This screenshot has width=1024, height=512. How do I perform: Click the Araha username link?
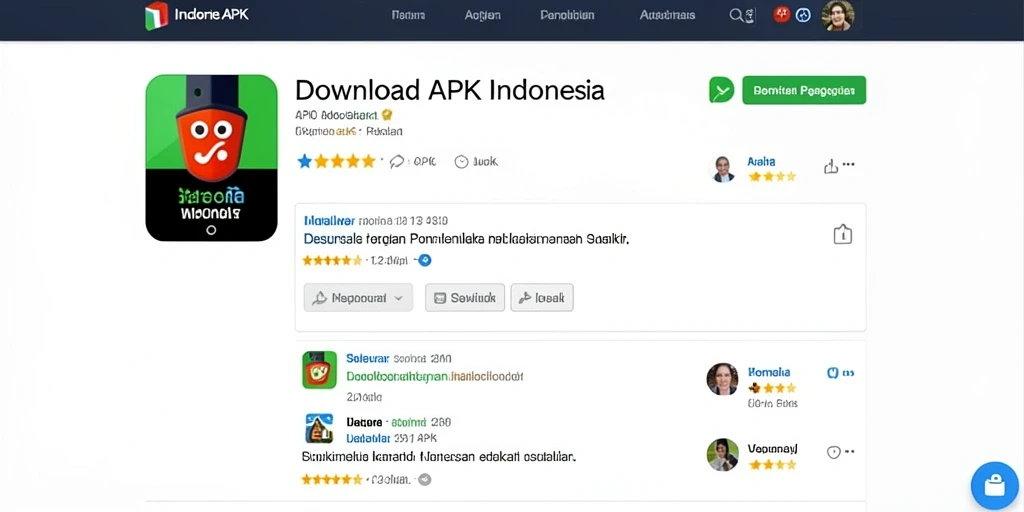pyautogui.click(x=761, y=161)
